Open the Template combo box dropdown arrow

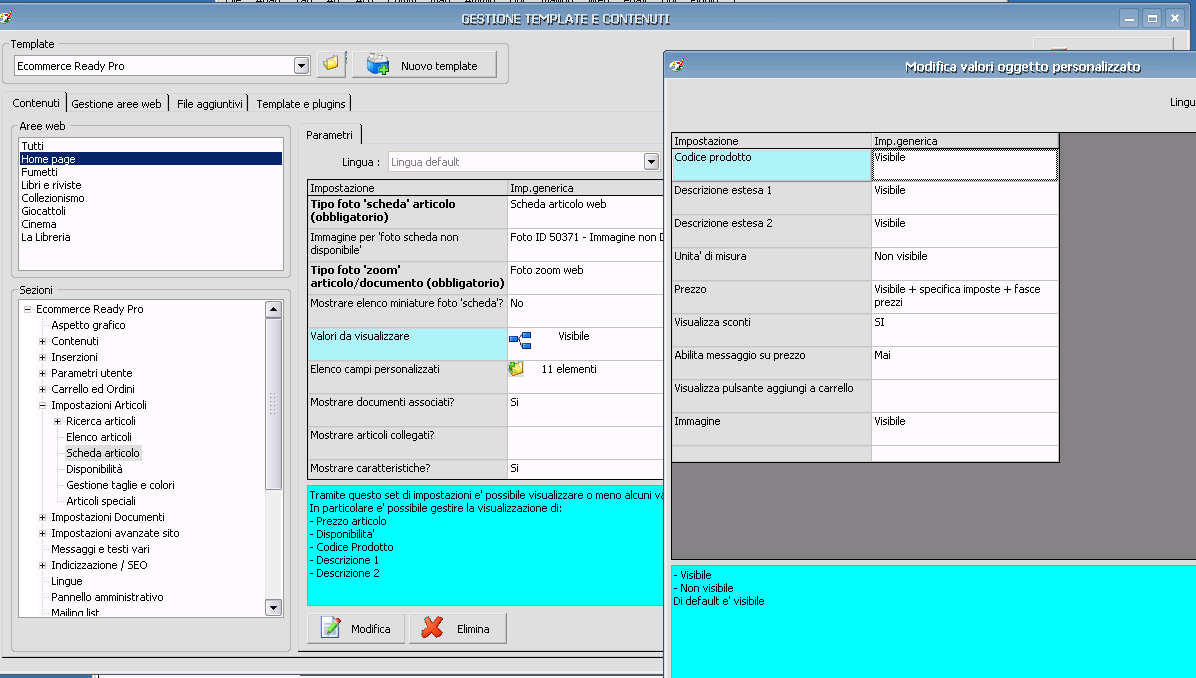(x=301, y=66)
